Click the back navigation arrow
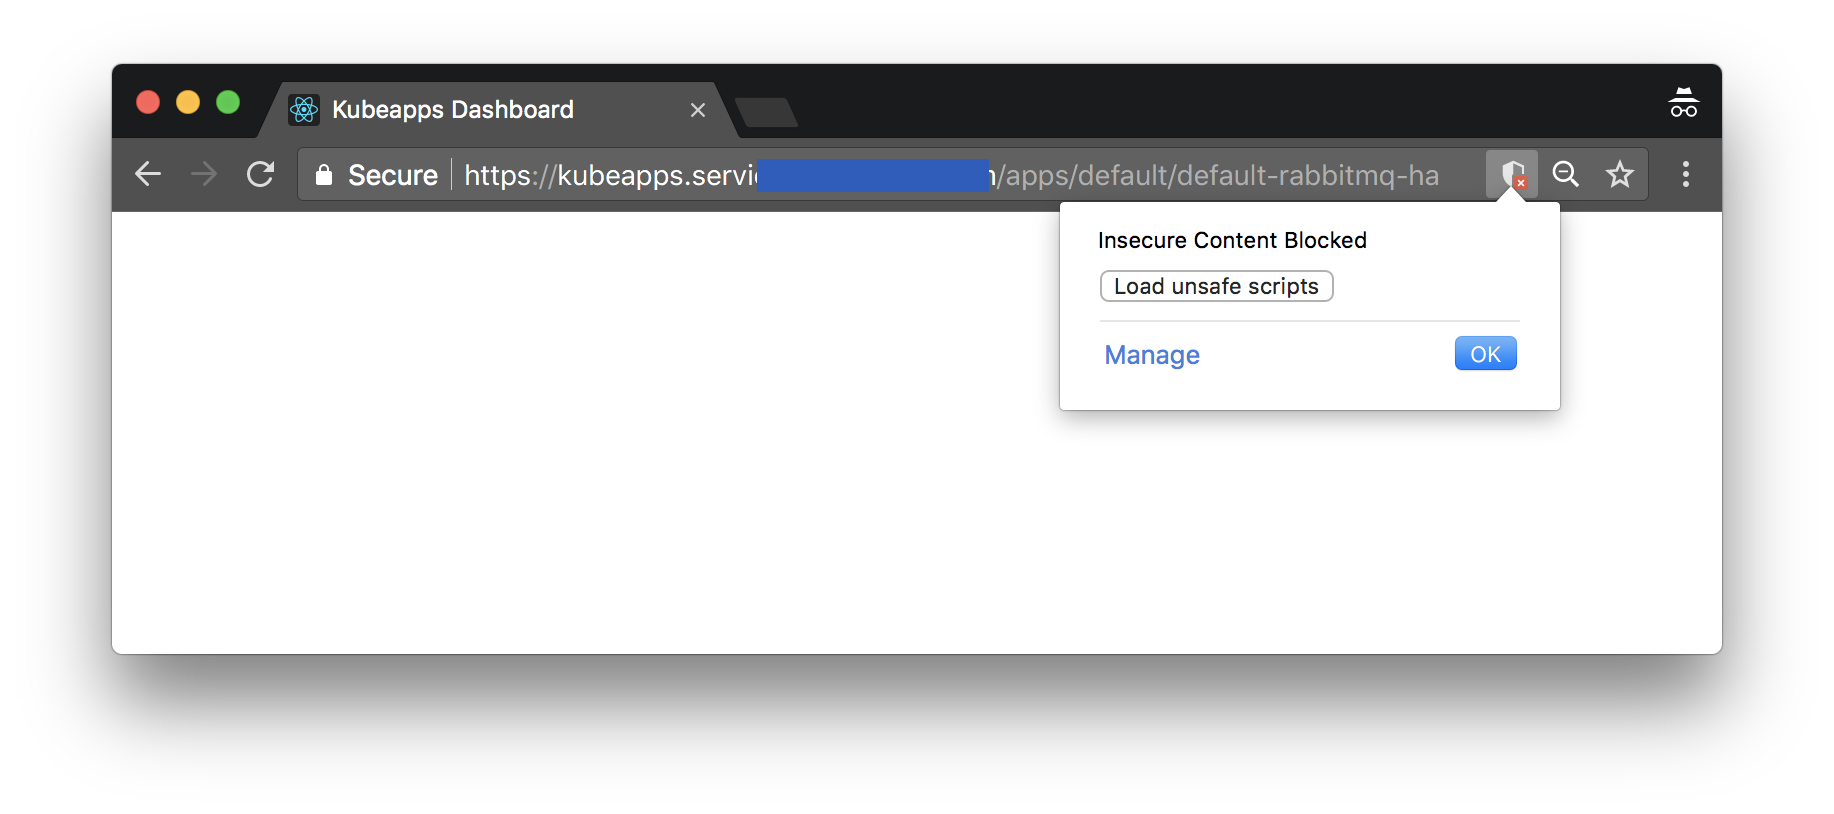 coord(147,173)
